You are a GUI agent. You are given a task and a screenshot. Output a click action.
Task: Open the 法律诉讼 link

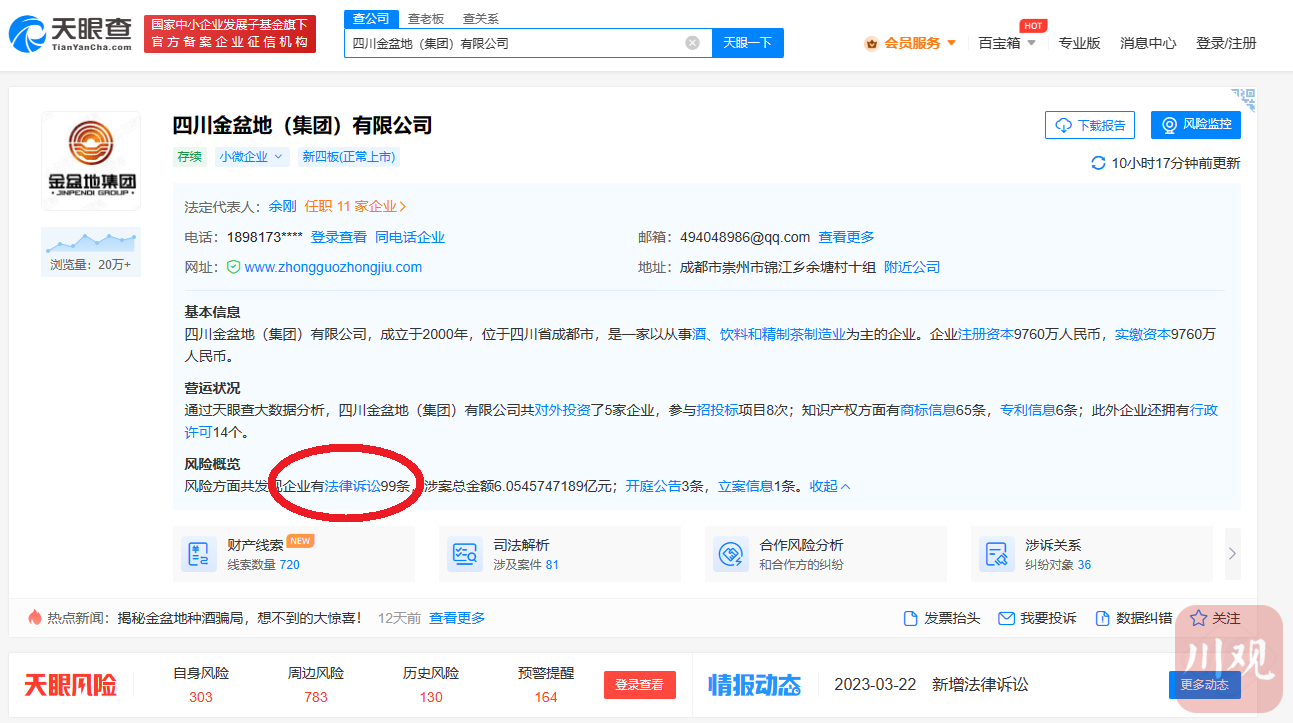point(352,486)
